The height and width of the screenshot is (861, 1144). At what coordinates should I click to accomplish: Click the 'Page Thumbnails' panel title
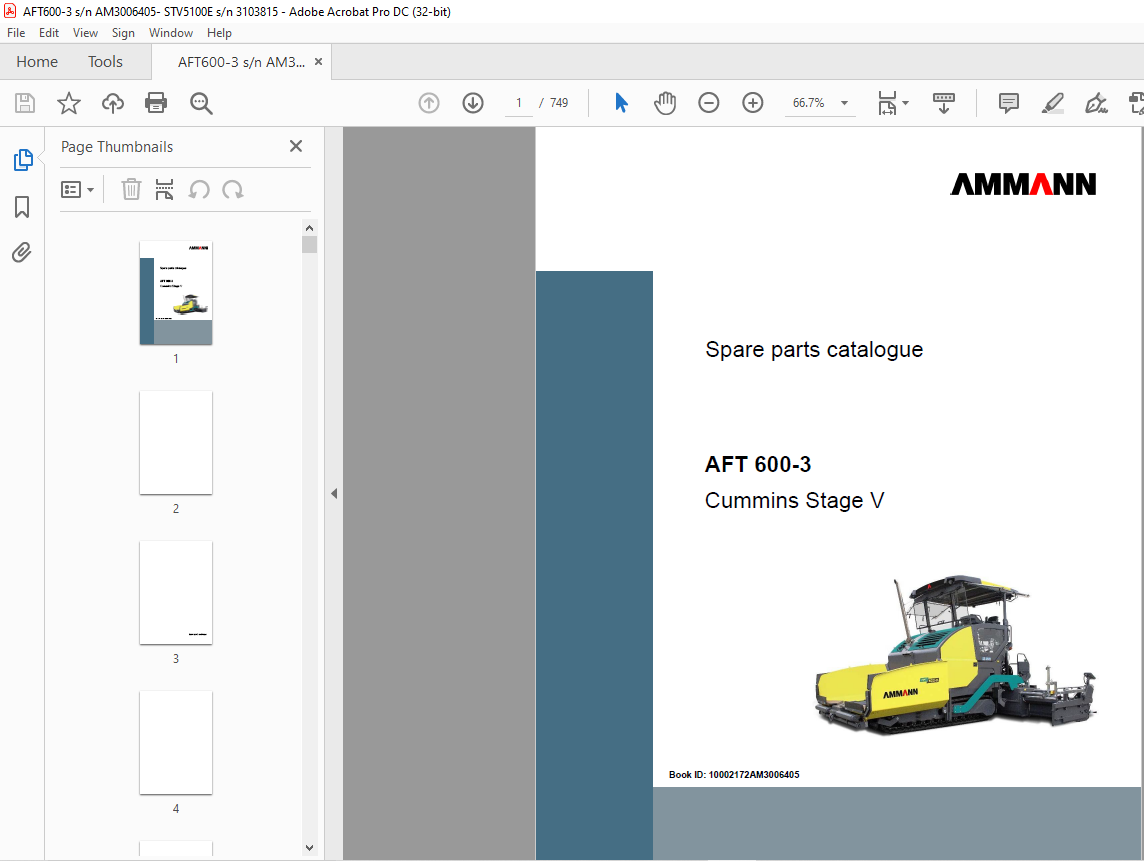117,147
